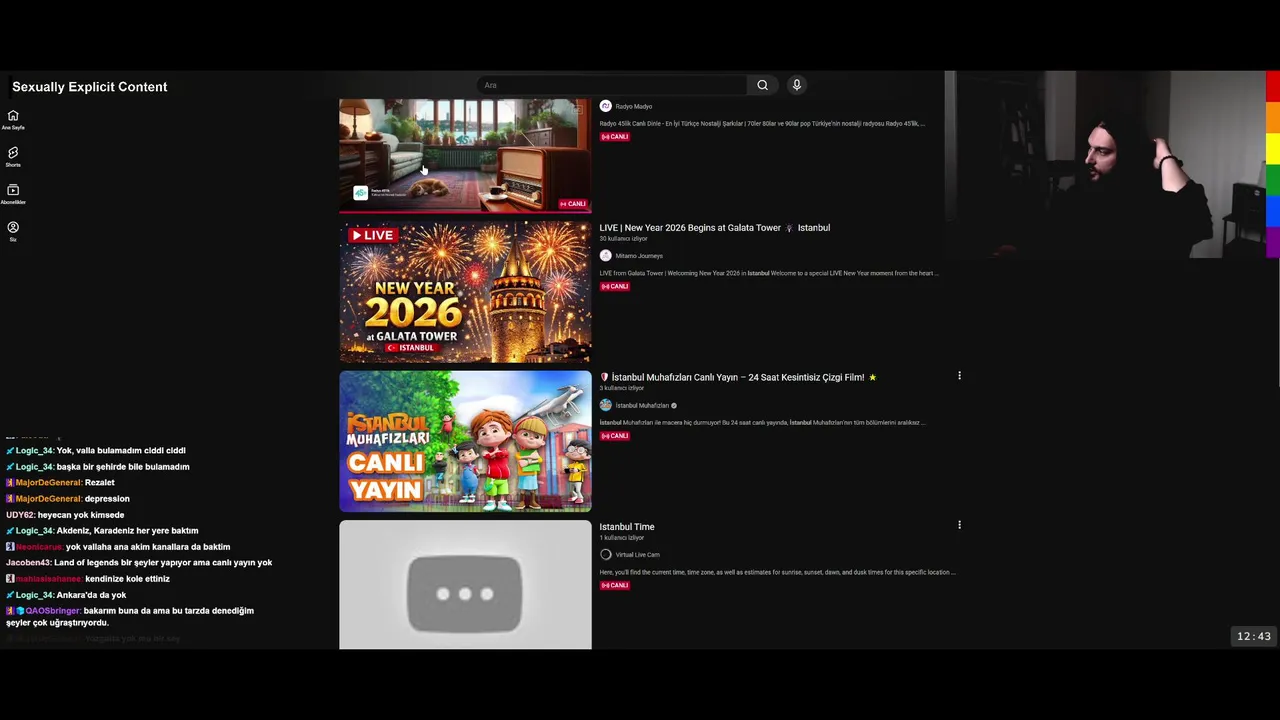Viewport: 1280px width, 720px height.
Task: Click CANLI badge under İstanbul Muhafızları video
Action: coord(615,436)
